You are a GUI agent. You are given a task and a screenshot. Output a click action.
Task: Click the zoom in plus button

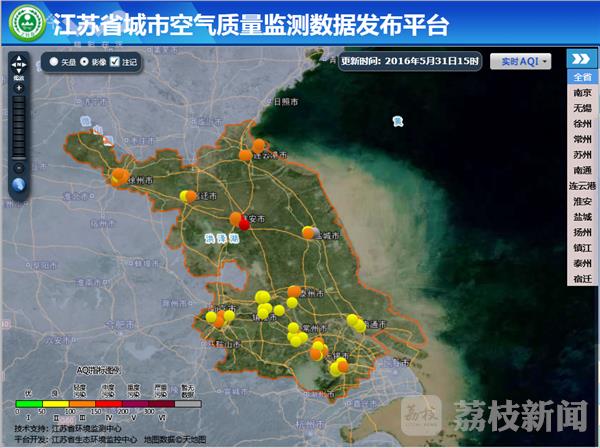(18, 88)
